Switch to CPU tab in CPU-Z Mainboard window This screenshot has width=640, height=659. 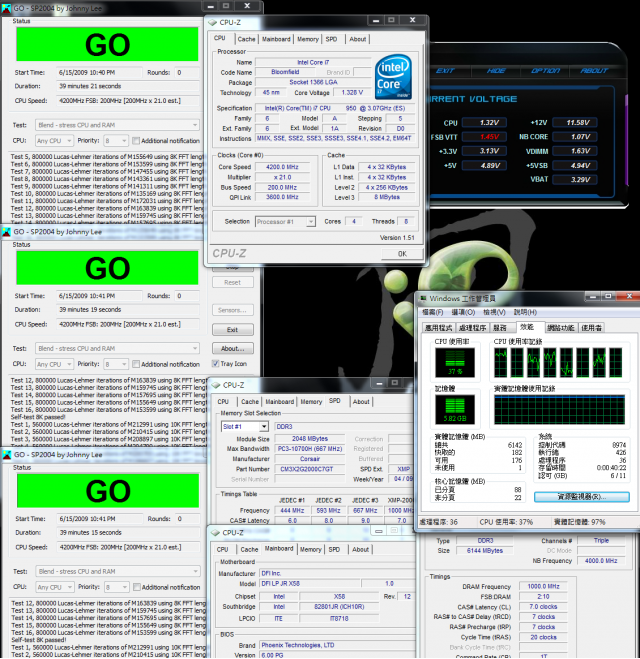[x=222, y=549]
